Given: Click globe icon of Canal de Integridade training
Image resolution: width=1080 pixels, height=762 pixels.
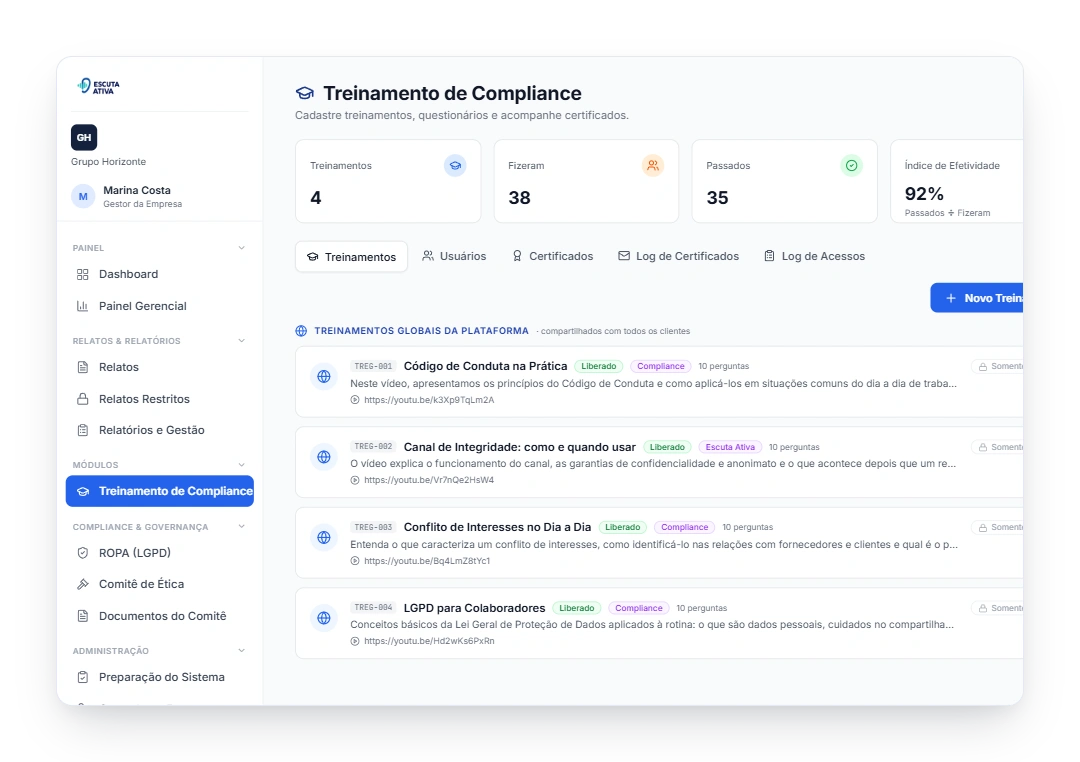Looking at the screenshot, I should point(324,457).
